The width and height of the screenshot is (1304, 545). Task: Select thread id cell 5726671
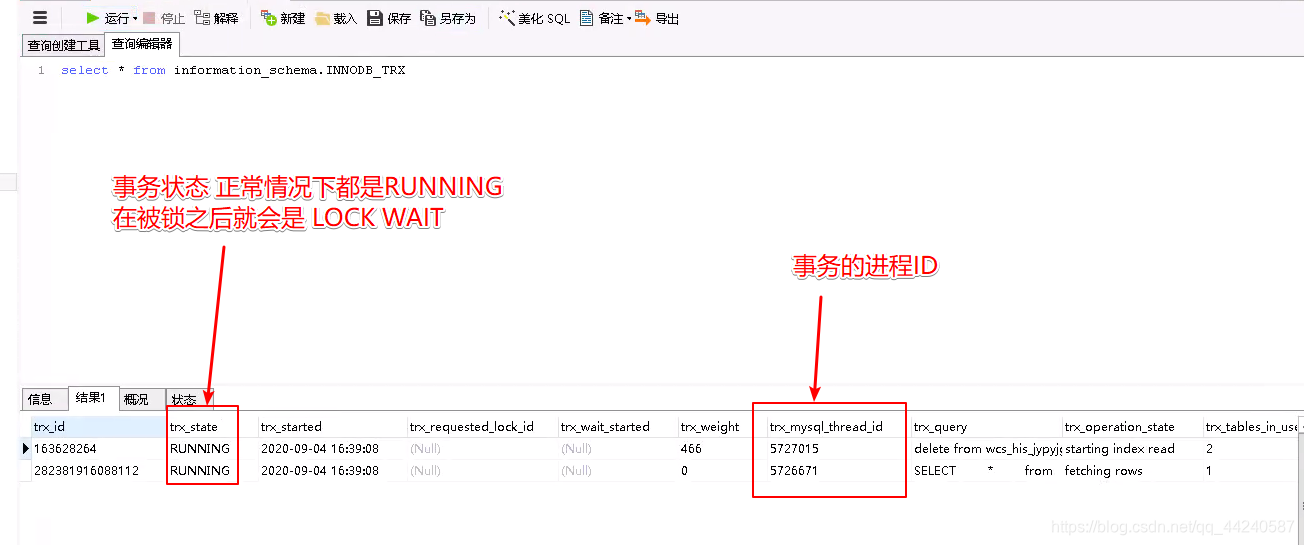coord(837,471)
